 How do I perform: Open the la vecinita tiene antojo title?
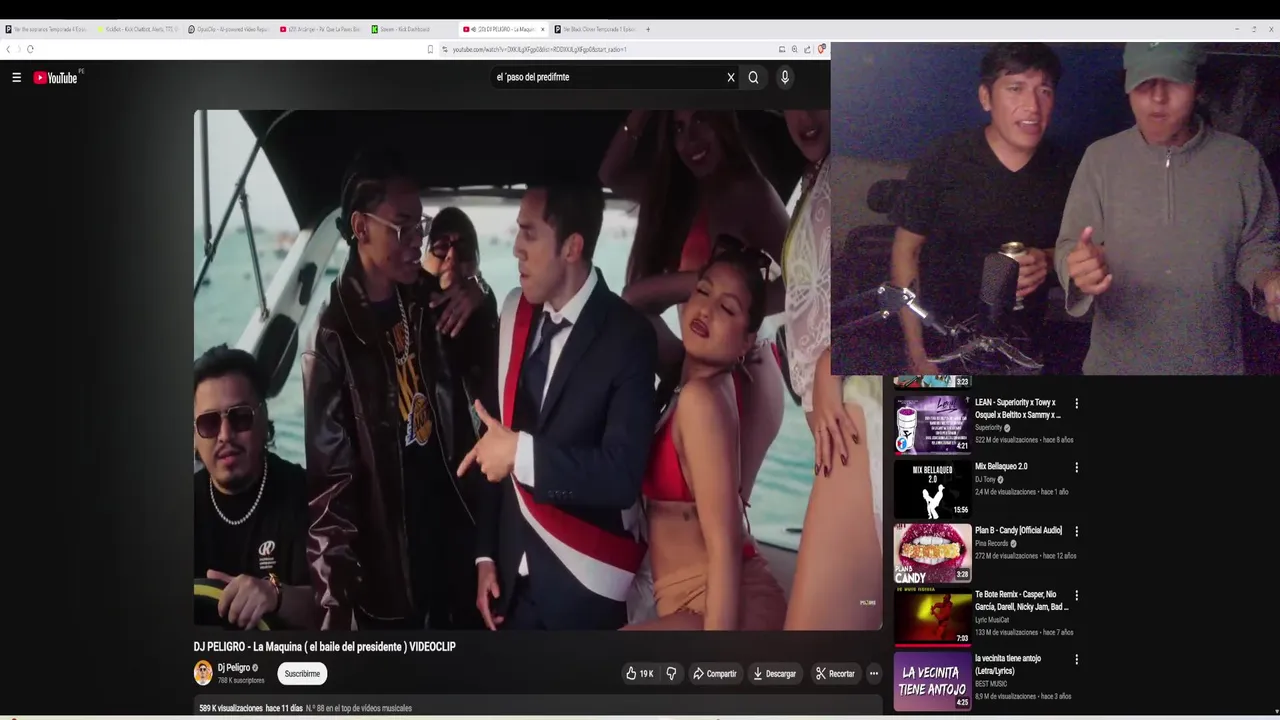(1008, 664)
